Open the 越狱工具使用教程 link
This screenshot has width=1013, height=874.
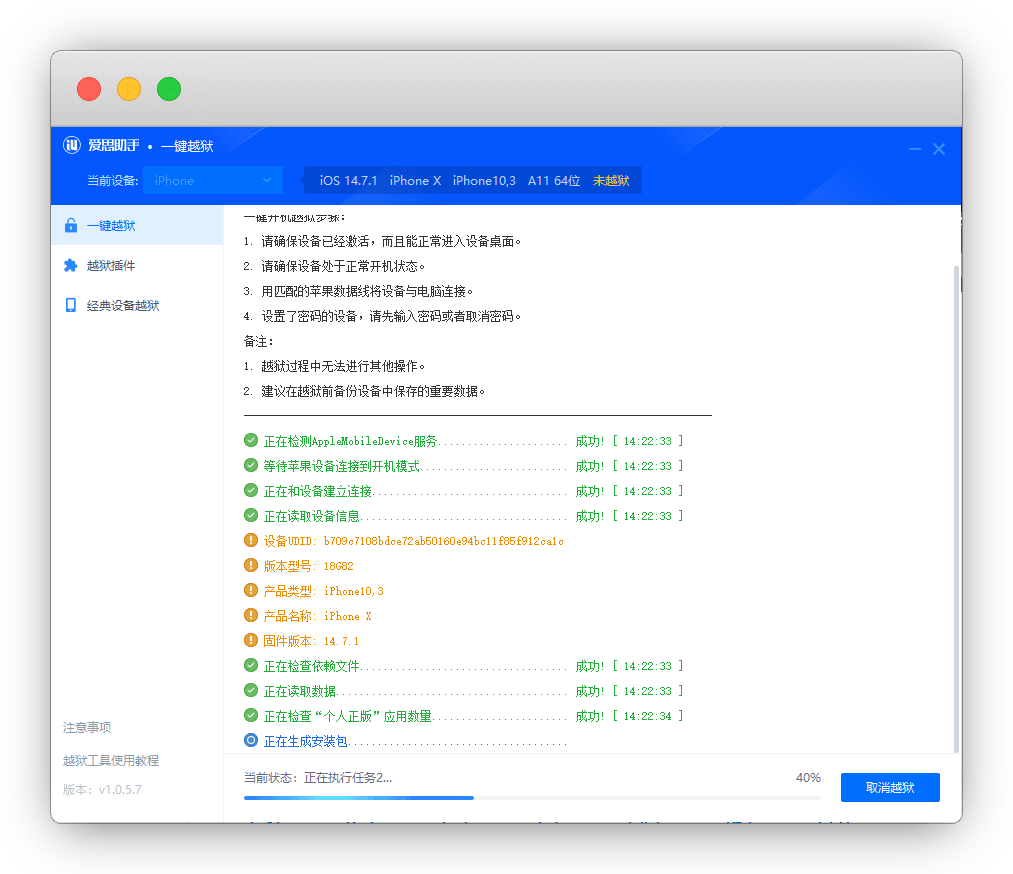point(111,760)
